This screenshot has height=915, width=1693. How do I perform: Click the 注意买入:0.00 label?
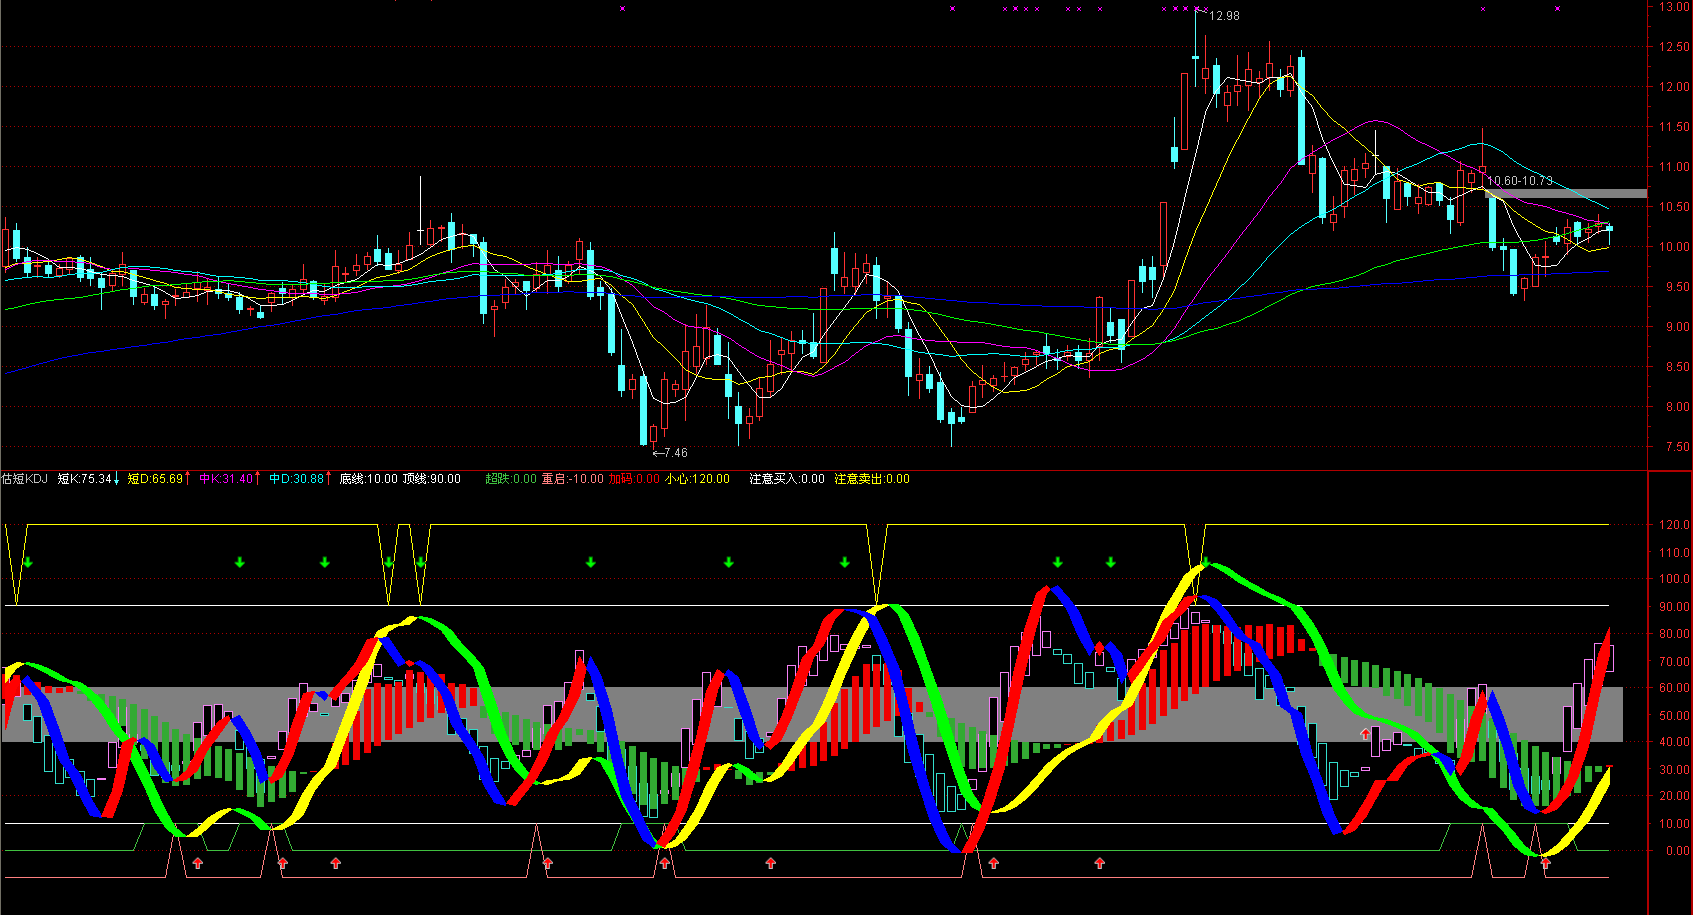(787, 479)
